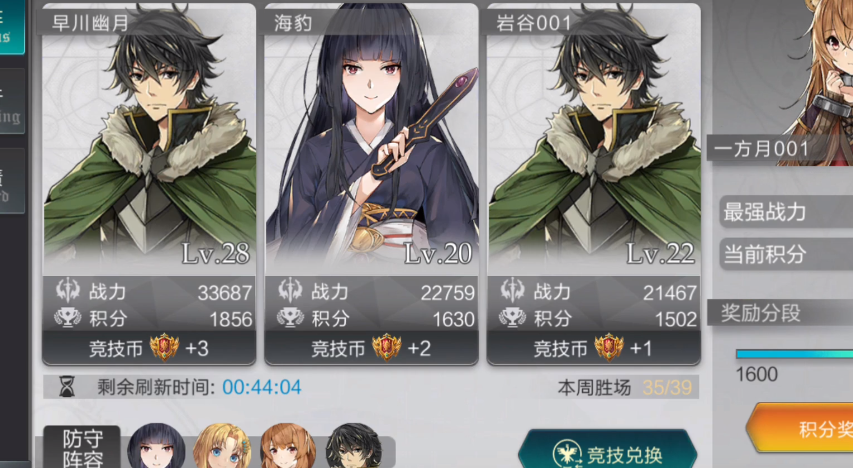Viewport: 853px width, 468px height.
Task: Open the 竞技兑换 exchange button
Action: (x=607, y=449)
